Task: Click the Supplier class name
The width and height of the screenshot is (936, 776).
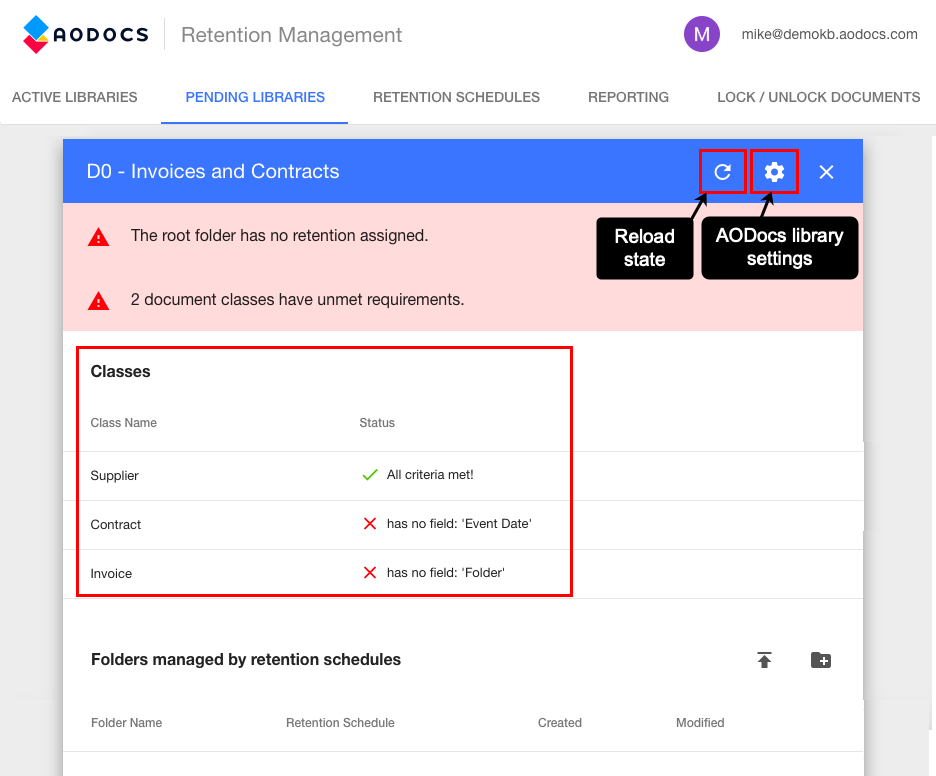Action: (114, 474)
